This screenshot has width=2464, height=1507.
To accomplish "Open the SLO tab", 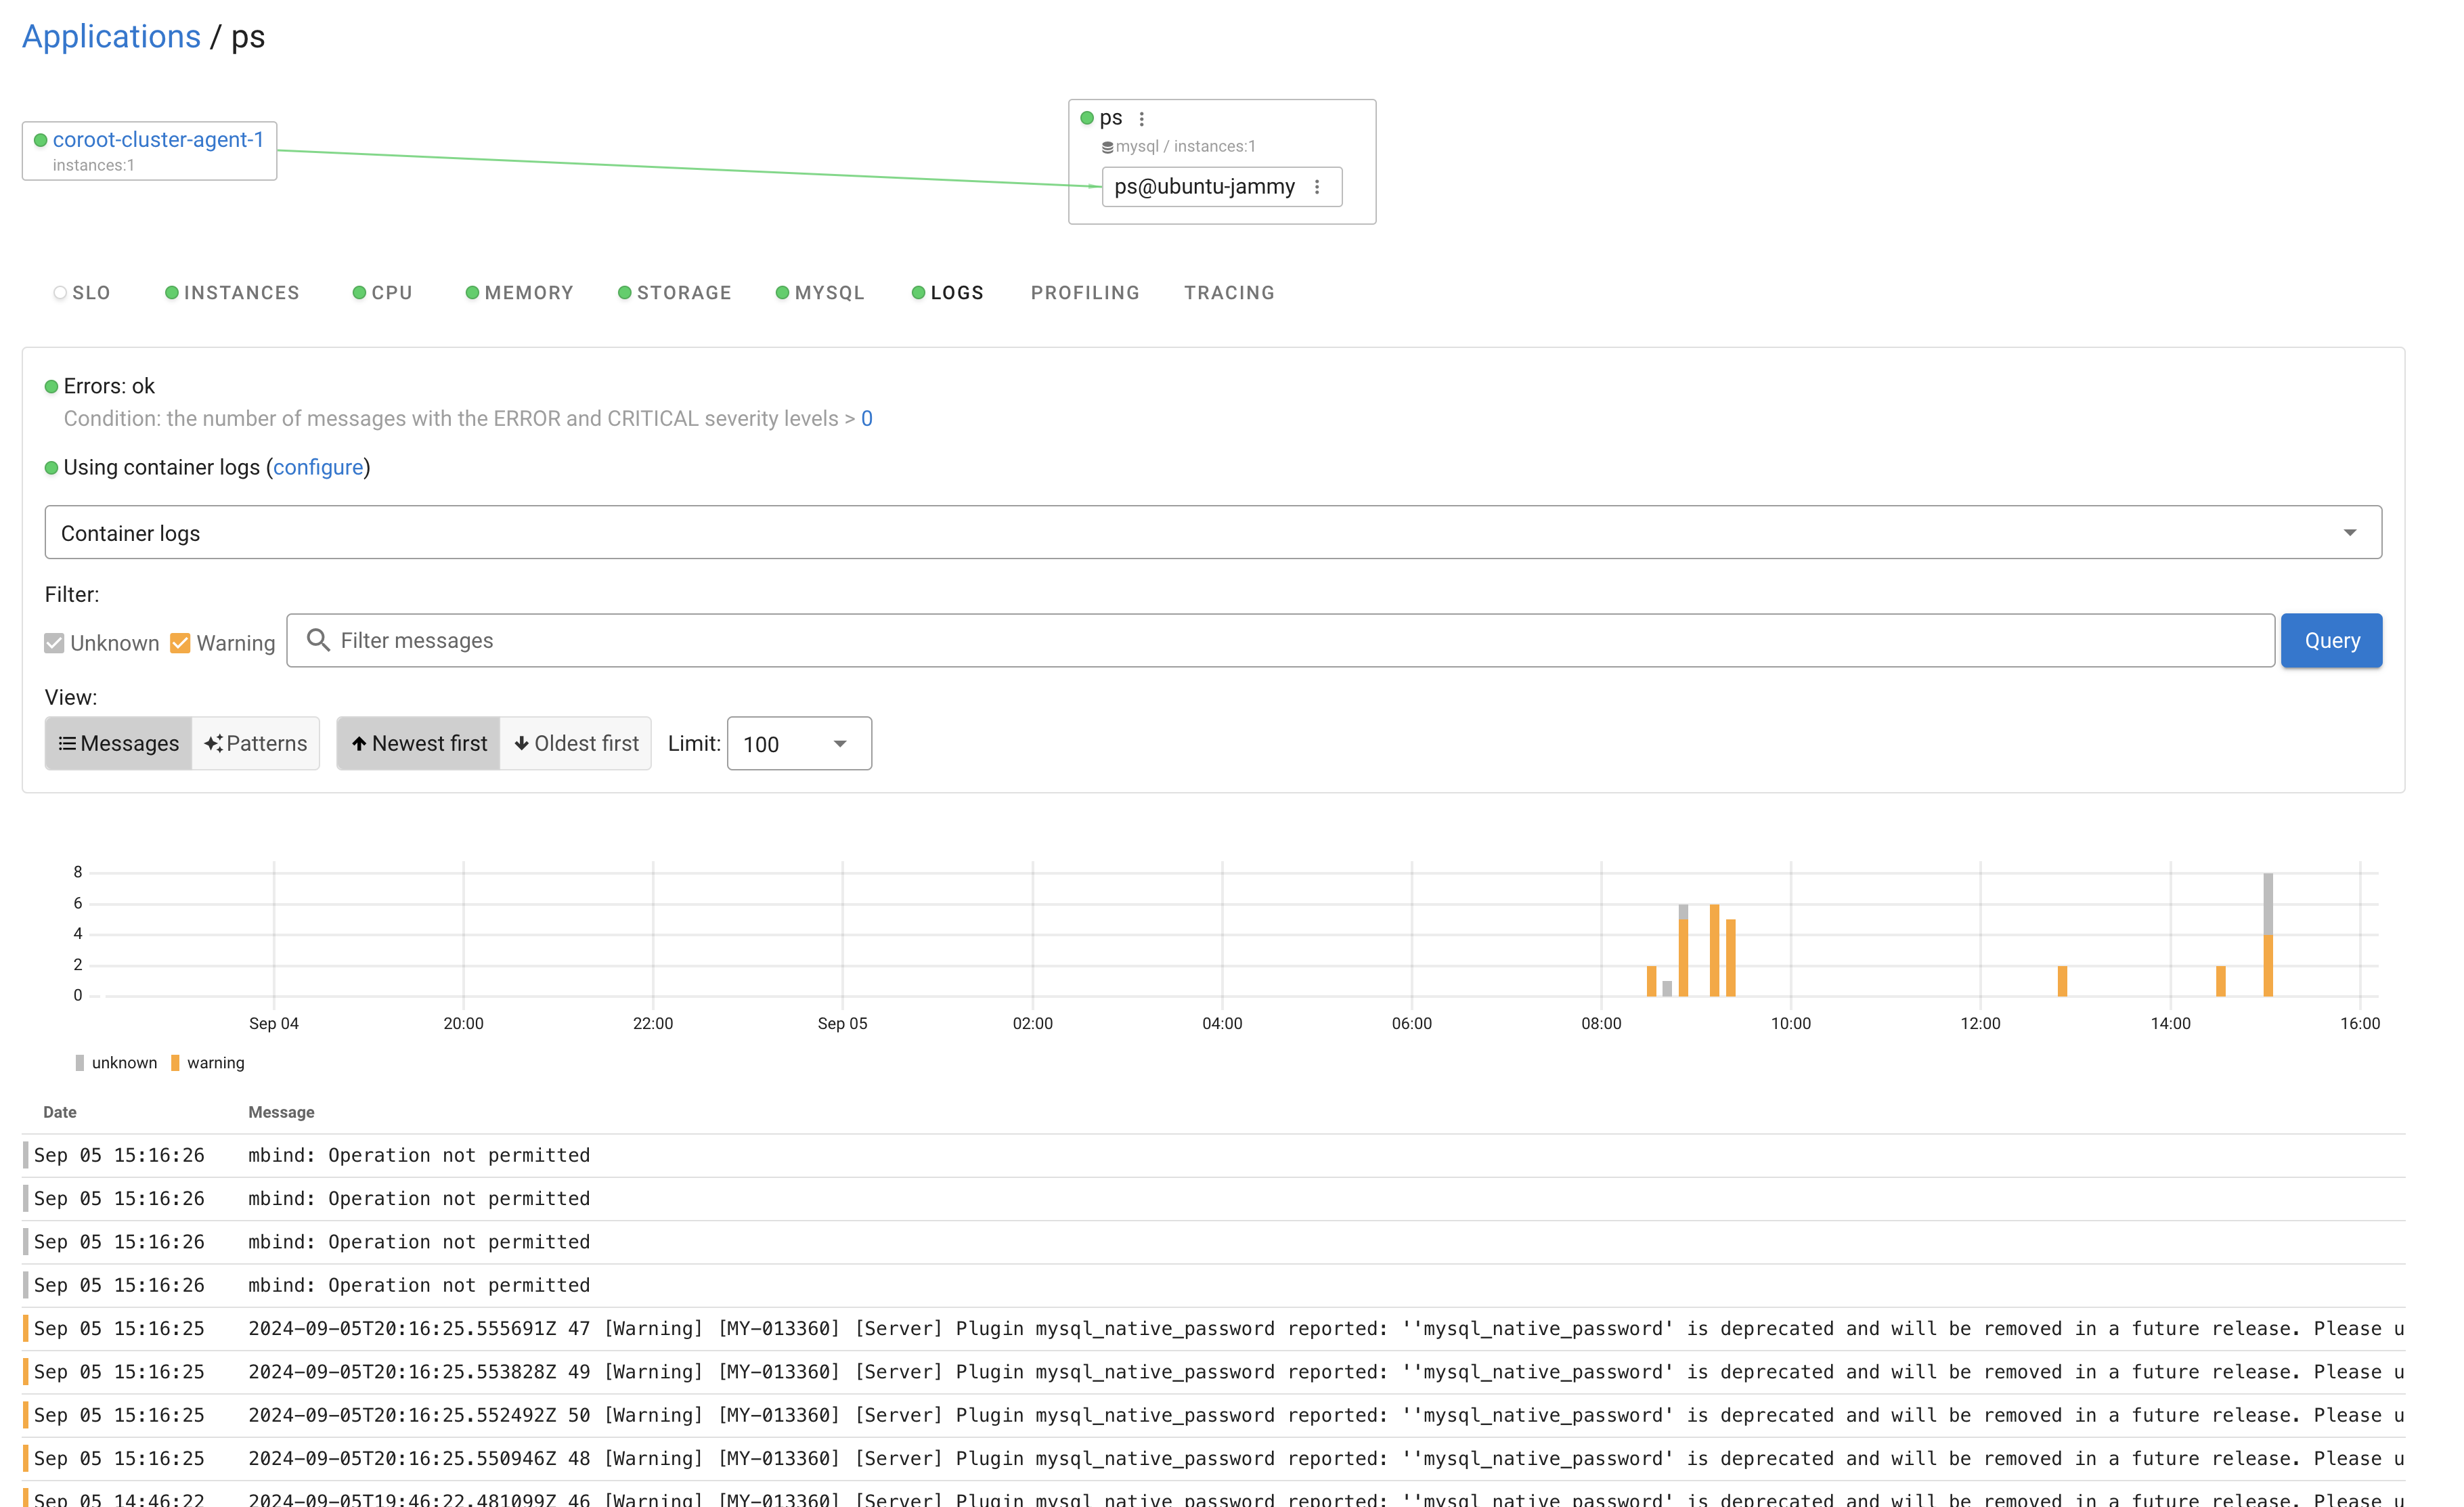I will (82, 293).
